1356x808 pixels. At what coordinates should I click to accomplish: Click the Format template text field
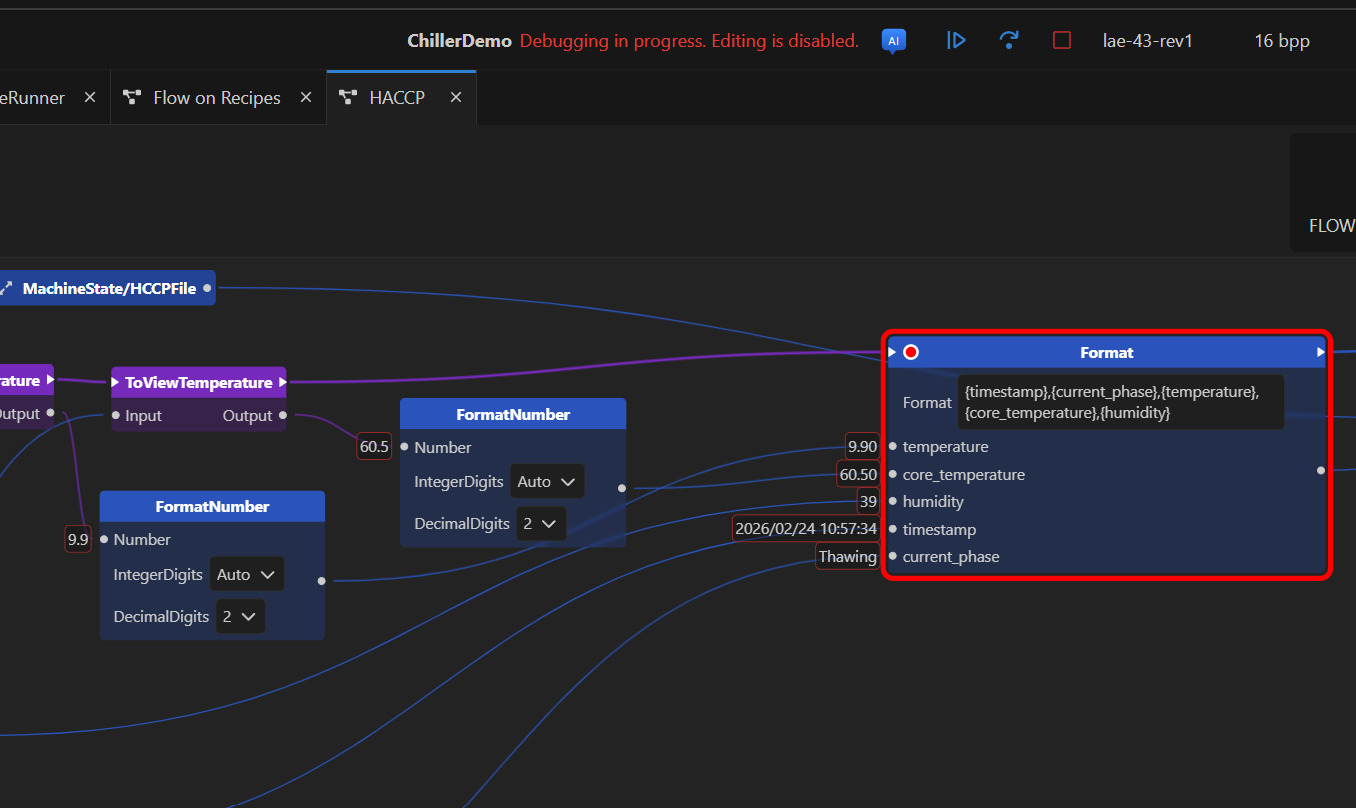pyautogui.click(x=1119, y=403)
